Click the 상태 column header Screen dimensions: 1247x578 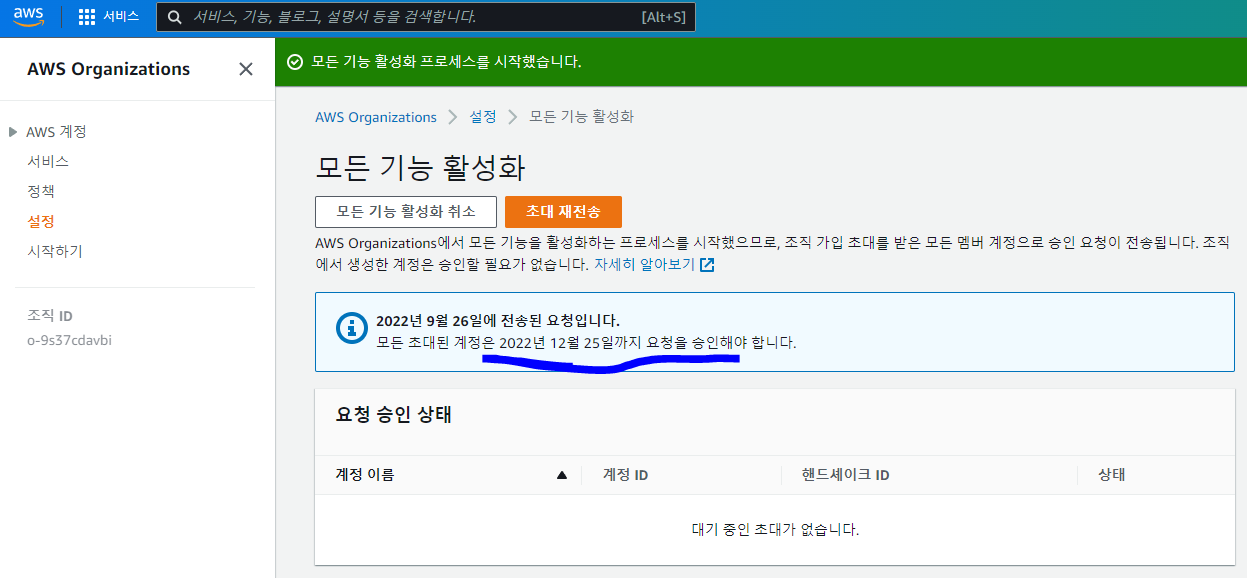[x=1111, y=475]
